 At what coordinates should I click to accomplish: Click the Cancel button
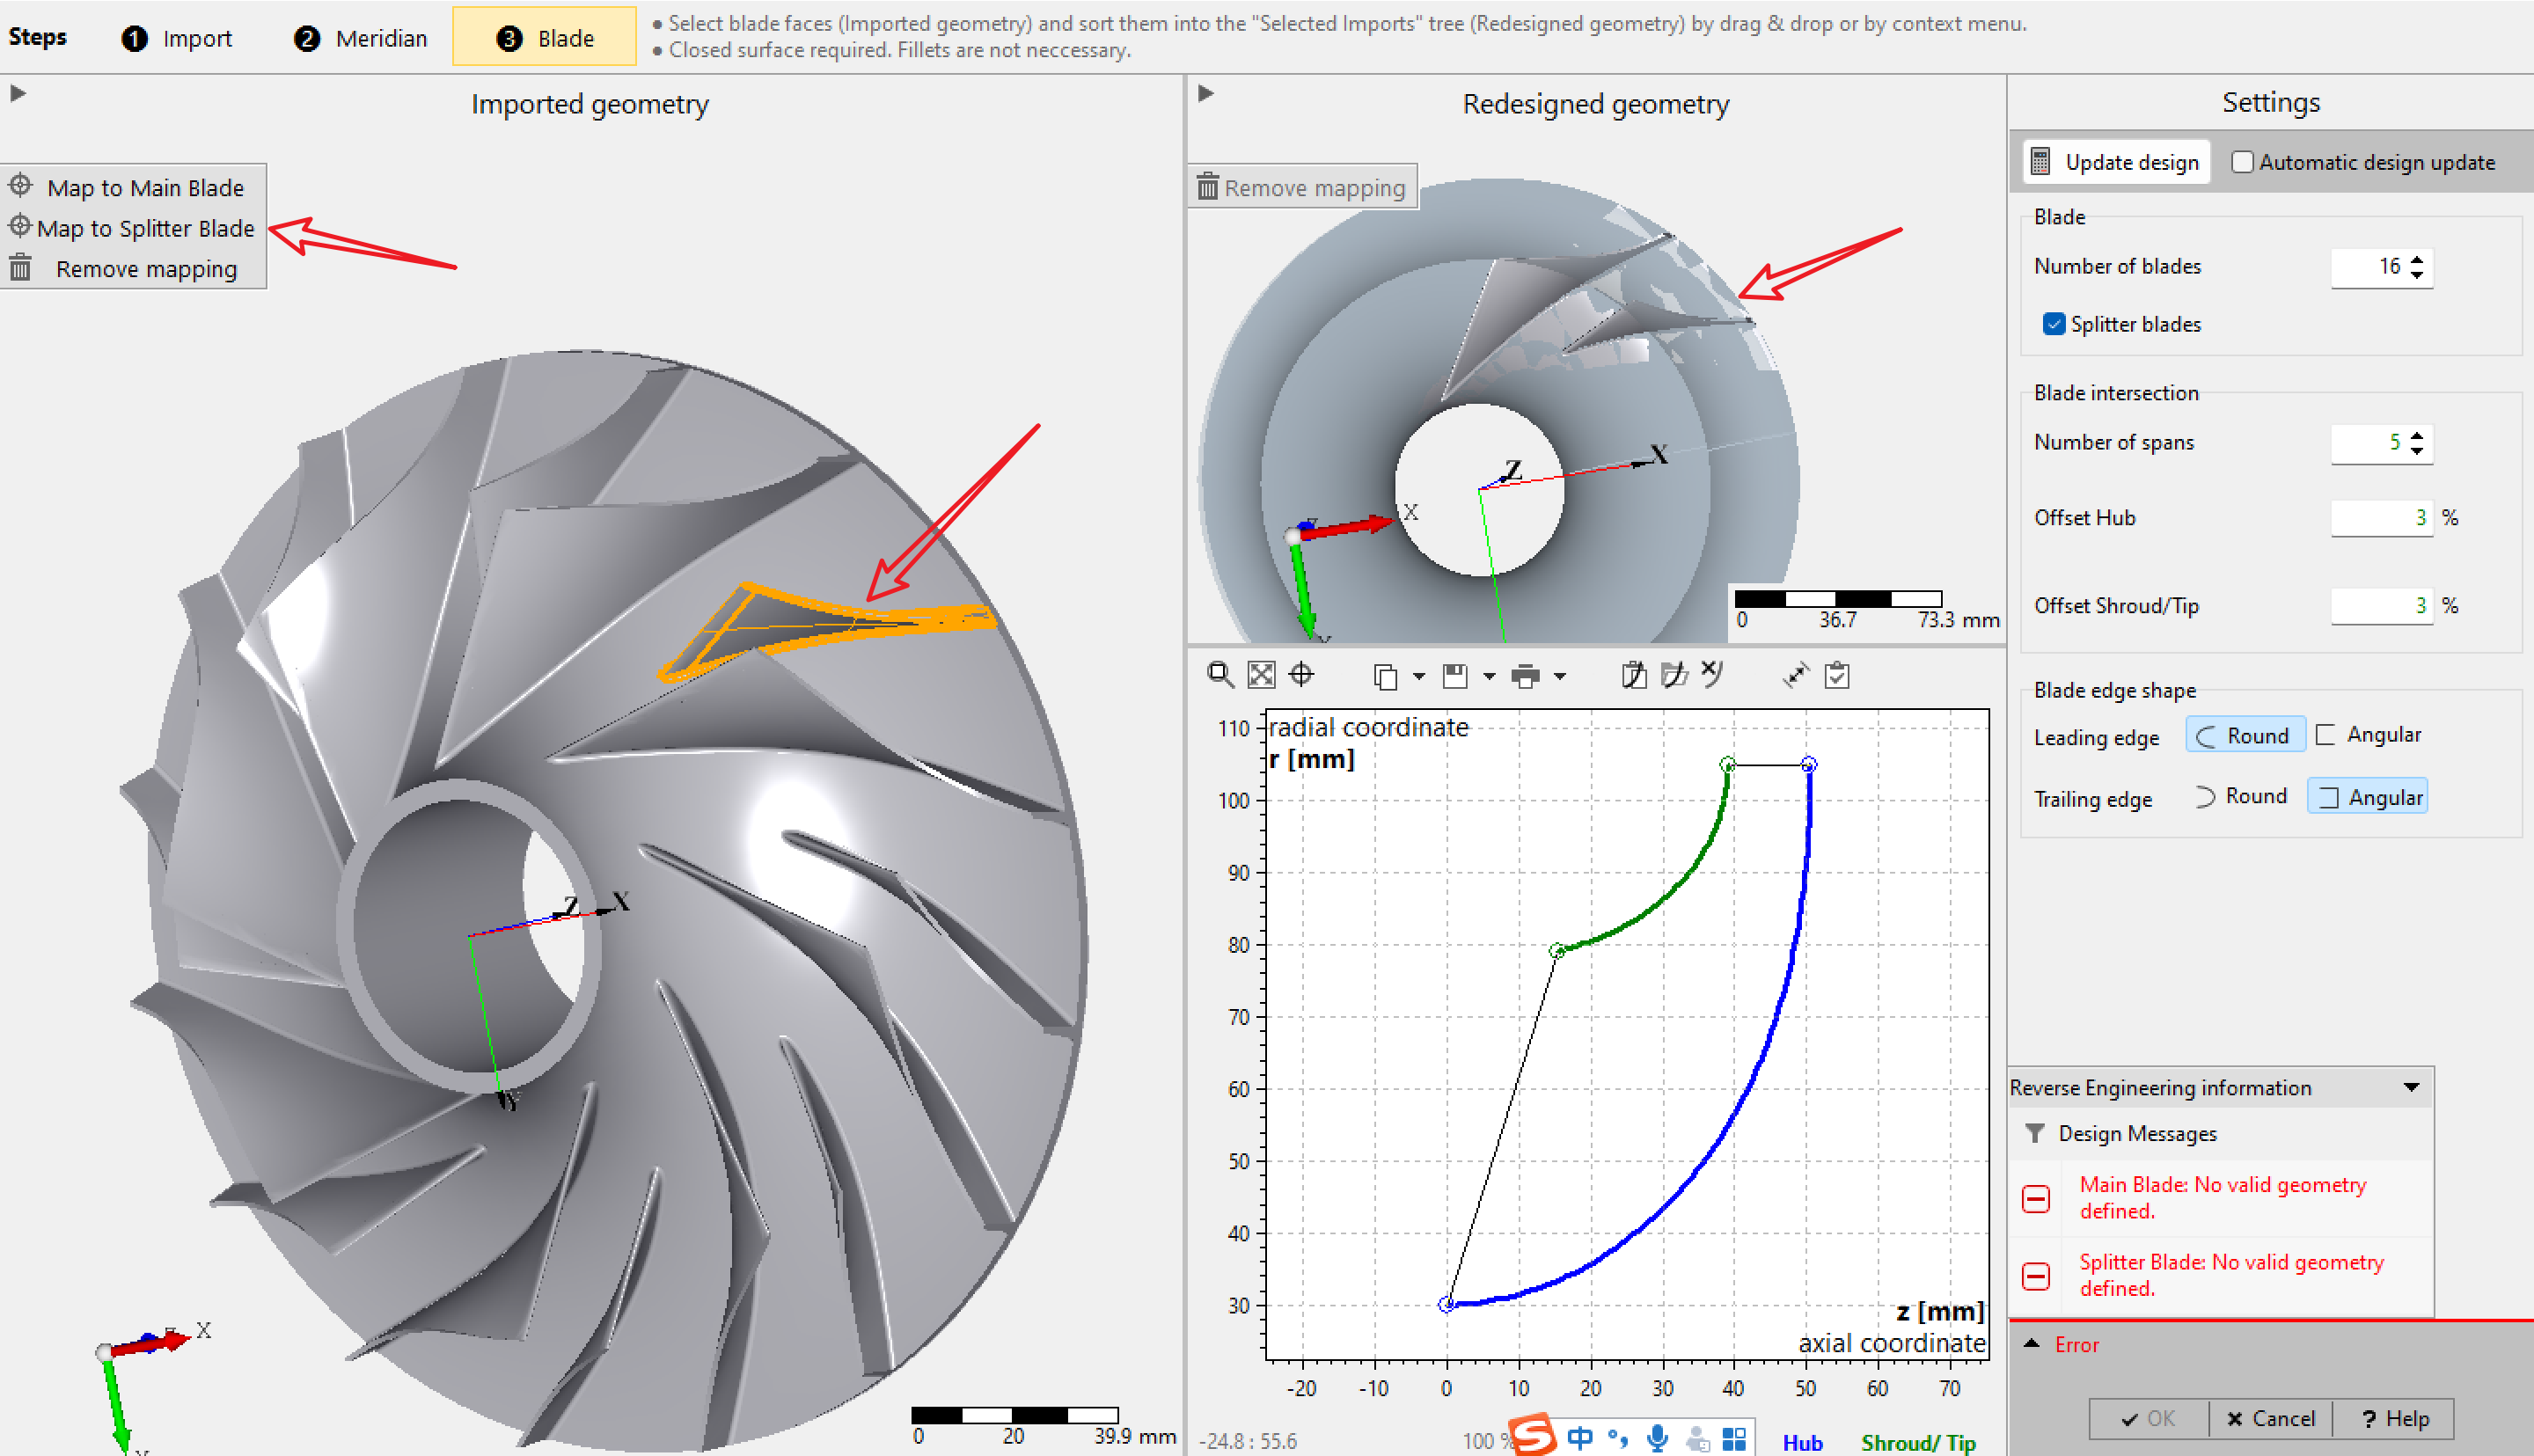pyautogui.click(x=2271, y=1418)
